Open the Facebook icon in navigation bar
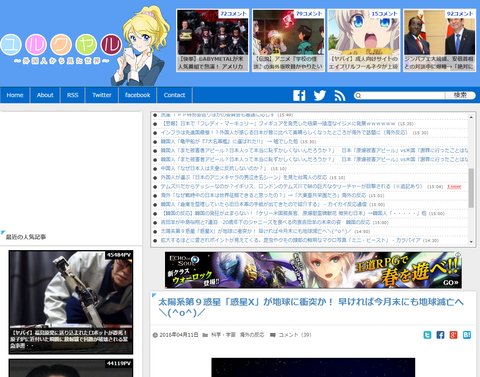The height and width of the screenshot is (377, 480). (x=299, y=95)
